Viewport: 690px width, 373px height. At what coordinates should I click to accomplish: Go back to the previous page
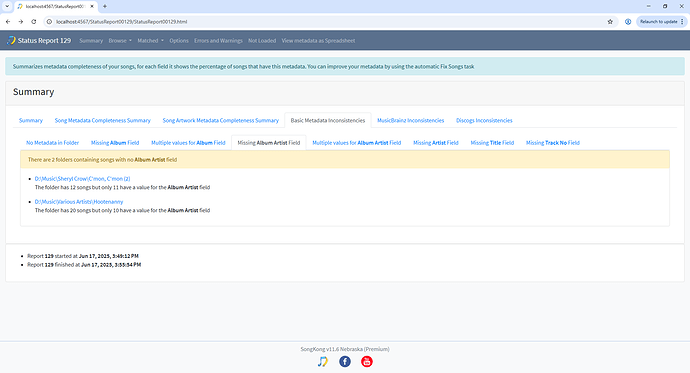pos(8,22)
